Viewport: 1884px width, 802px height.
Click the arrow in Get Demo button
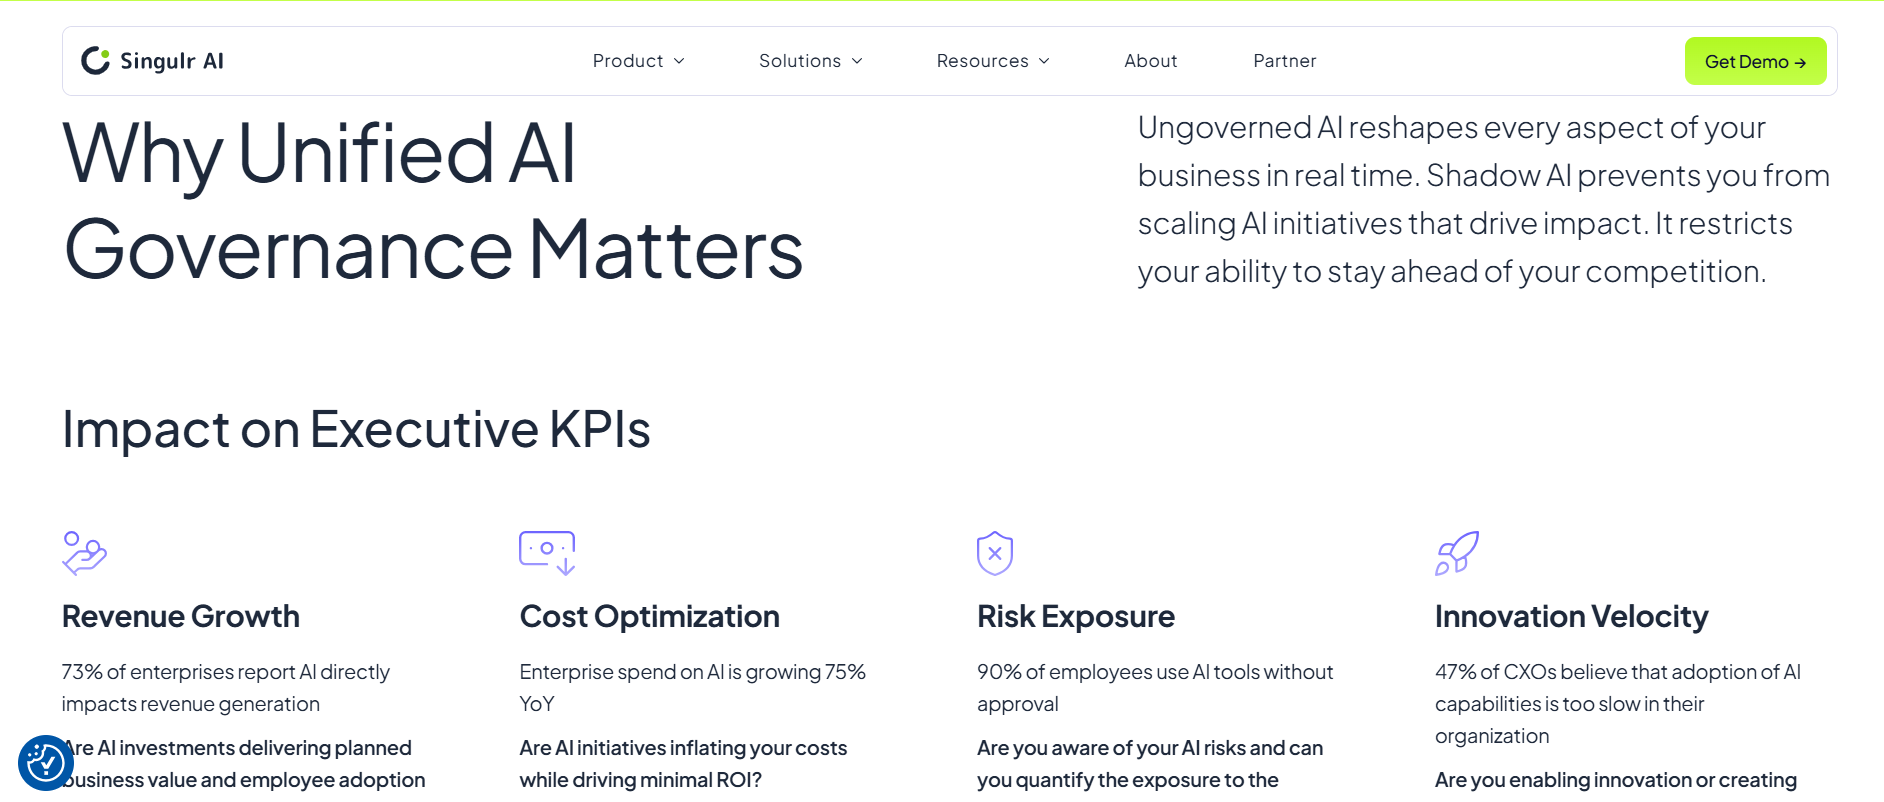coord(1800,63)
